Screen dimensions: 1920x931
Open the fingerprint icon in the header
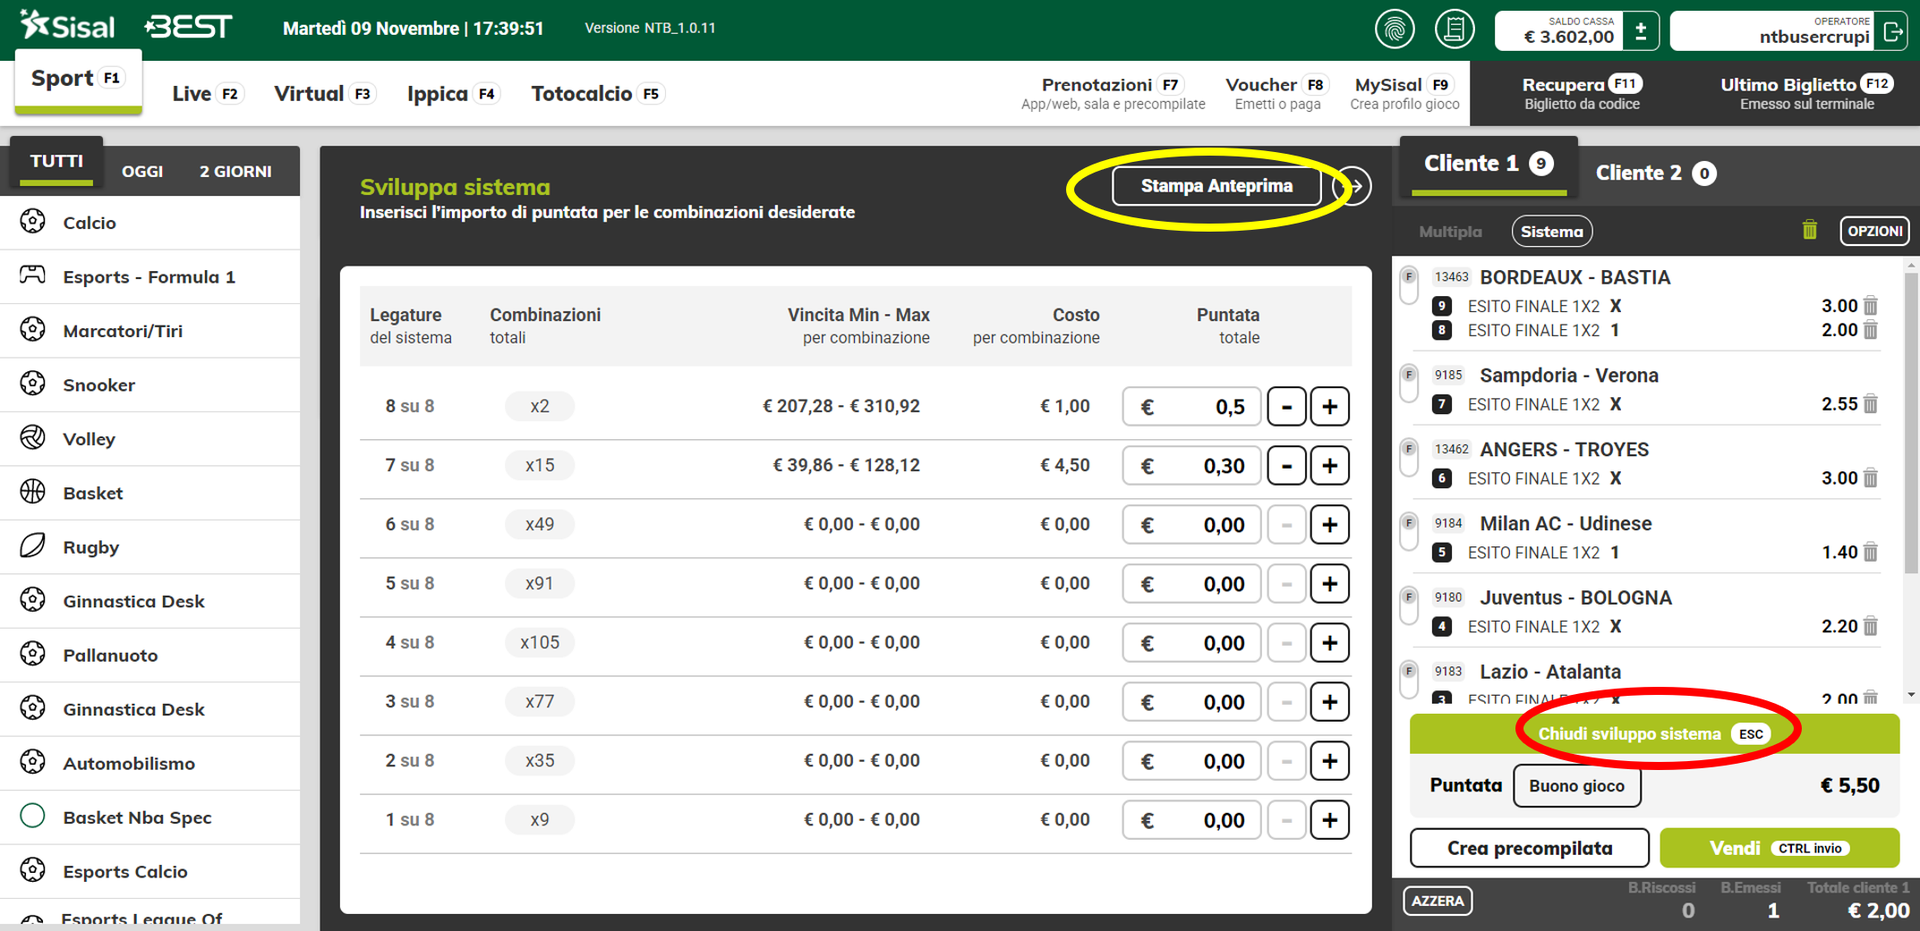(x=1395, y=29)
